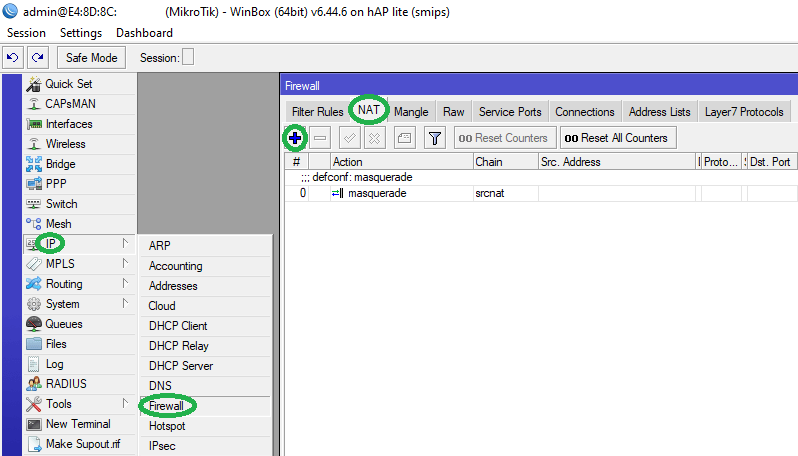Viewport: 798px width, 456px height.
Task: Open Switch icon in sidebar
Action: tap(34, 204)
